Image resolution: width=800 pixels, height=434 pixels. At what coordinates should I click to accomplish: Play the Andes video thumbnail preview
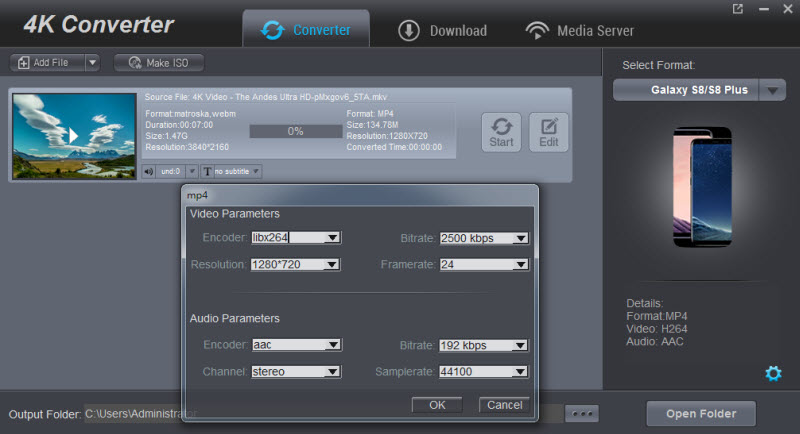coord(73,135)
